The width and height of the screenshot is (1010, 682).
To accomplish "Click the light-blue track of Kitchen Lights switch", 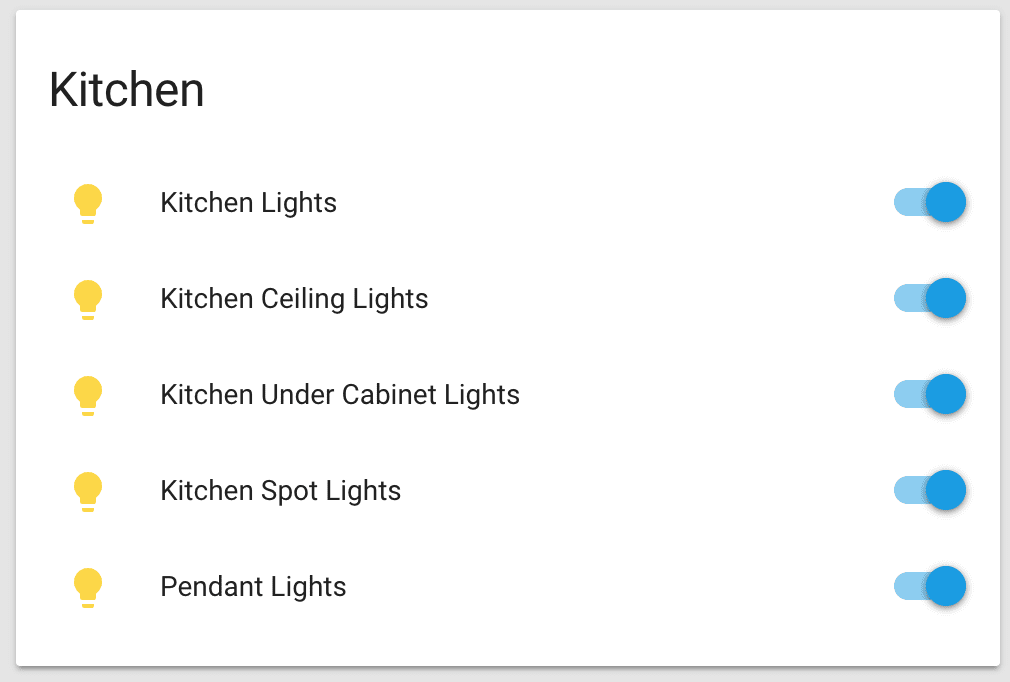I will (x=908, y=202).
